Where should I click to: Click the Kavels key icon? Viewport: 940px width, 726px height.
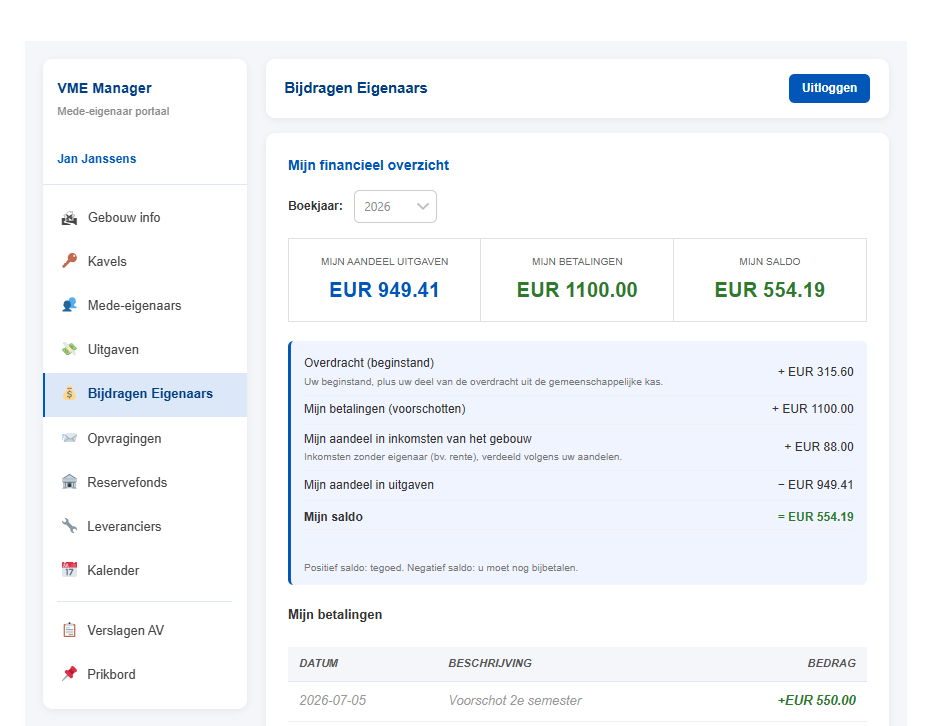[x=70, y=261]
